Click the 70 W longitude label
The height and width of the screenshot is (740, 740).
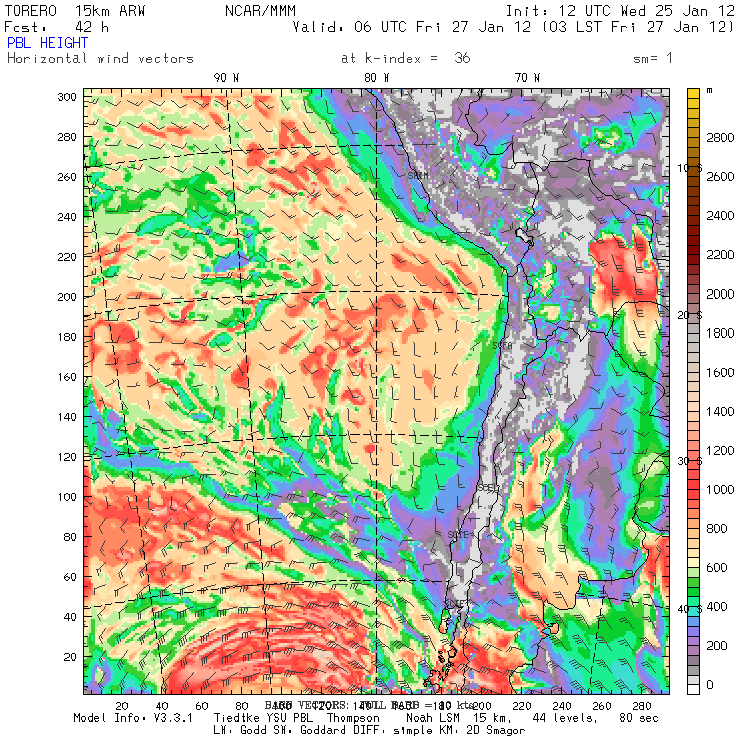point(527,78)
